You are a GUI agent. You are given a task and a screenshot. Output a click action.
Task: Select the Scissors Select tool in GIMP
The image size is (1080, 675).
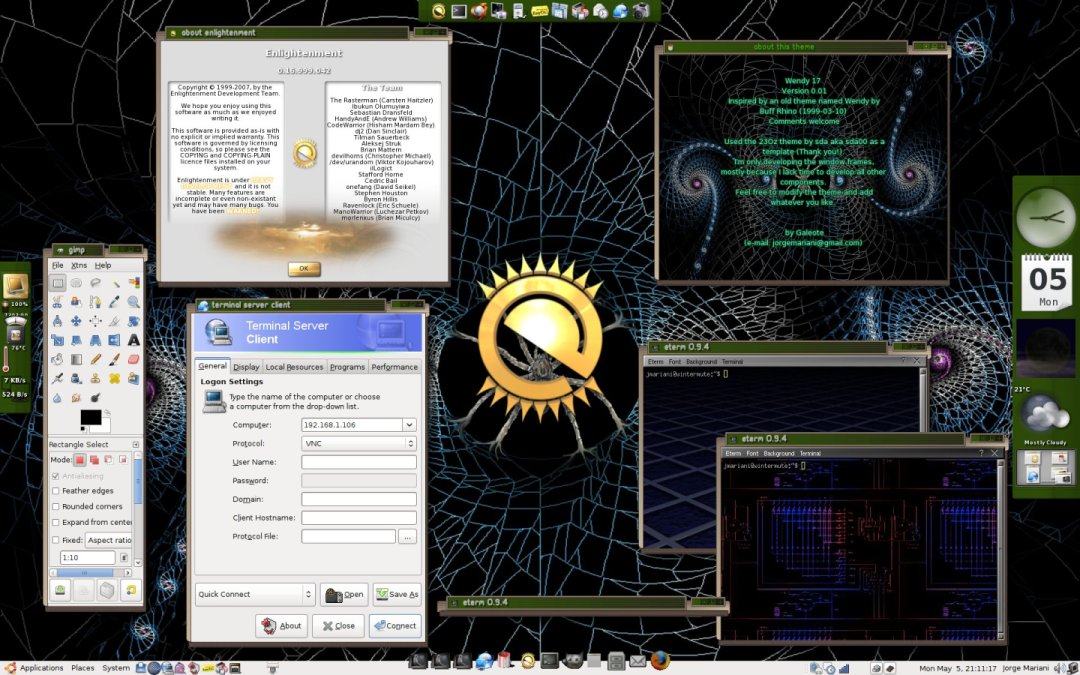click(x=58, y=302)
